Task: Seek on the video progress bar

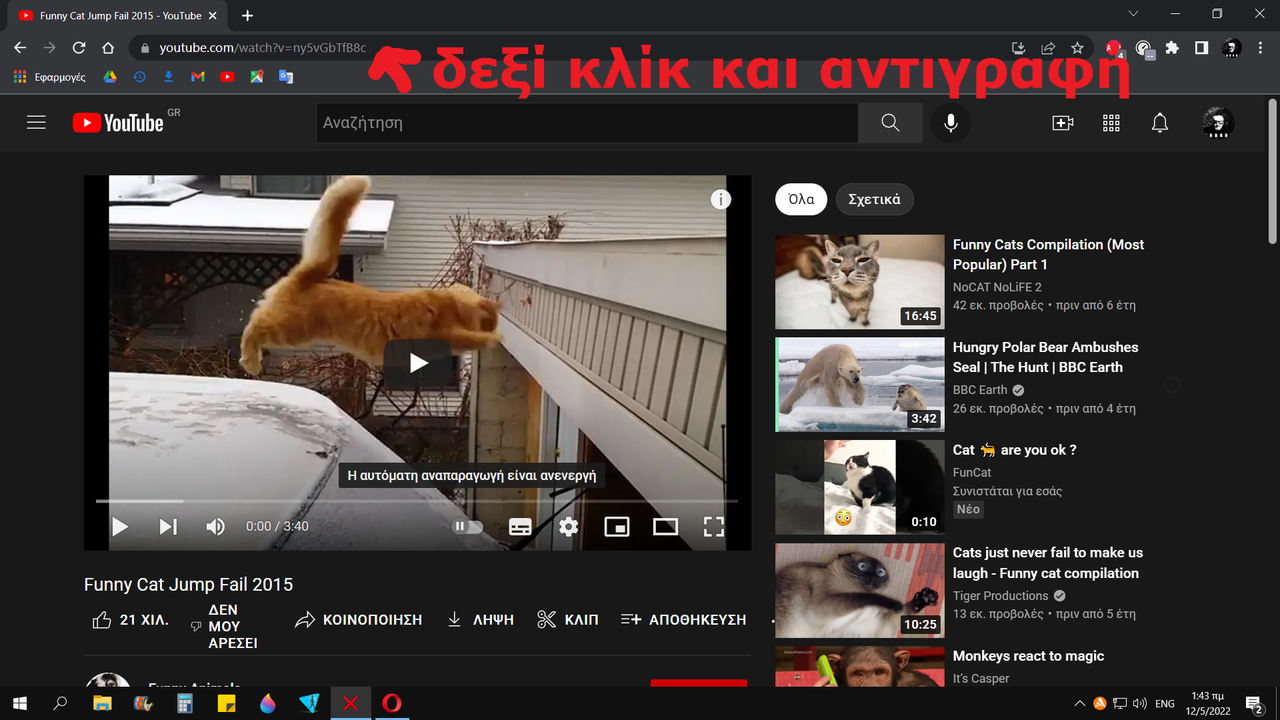Action: 417,501
